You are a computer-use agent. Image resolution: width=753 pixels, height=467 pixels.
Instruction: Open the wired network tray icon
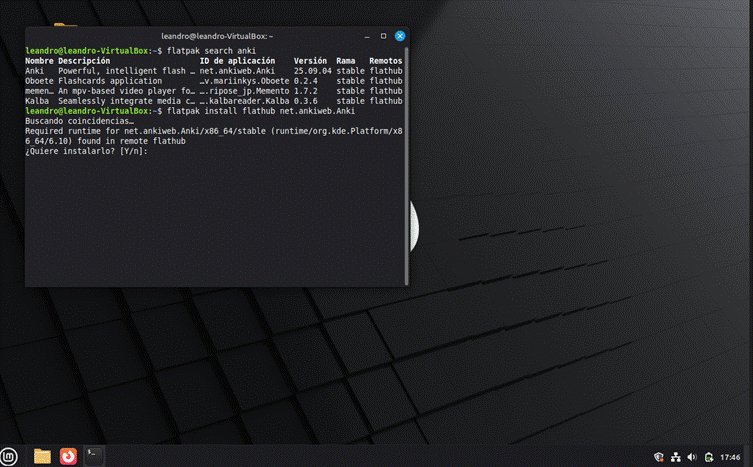pyautogui.click(x=676, y=457)
